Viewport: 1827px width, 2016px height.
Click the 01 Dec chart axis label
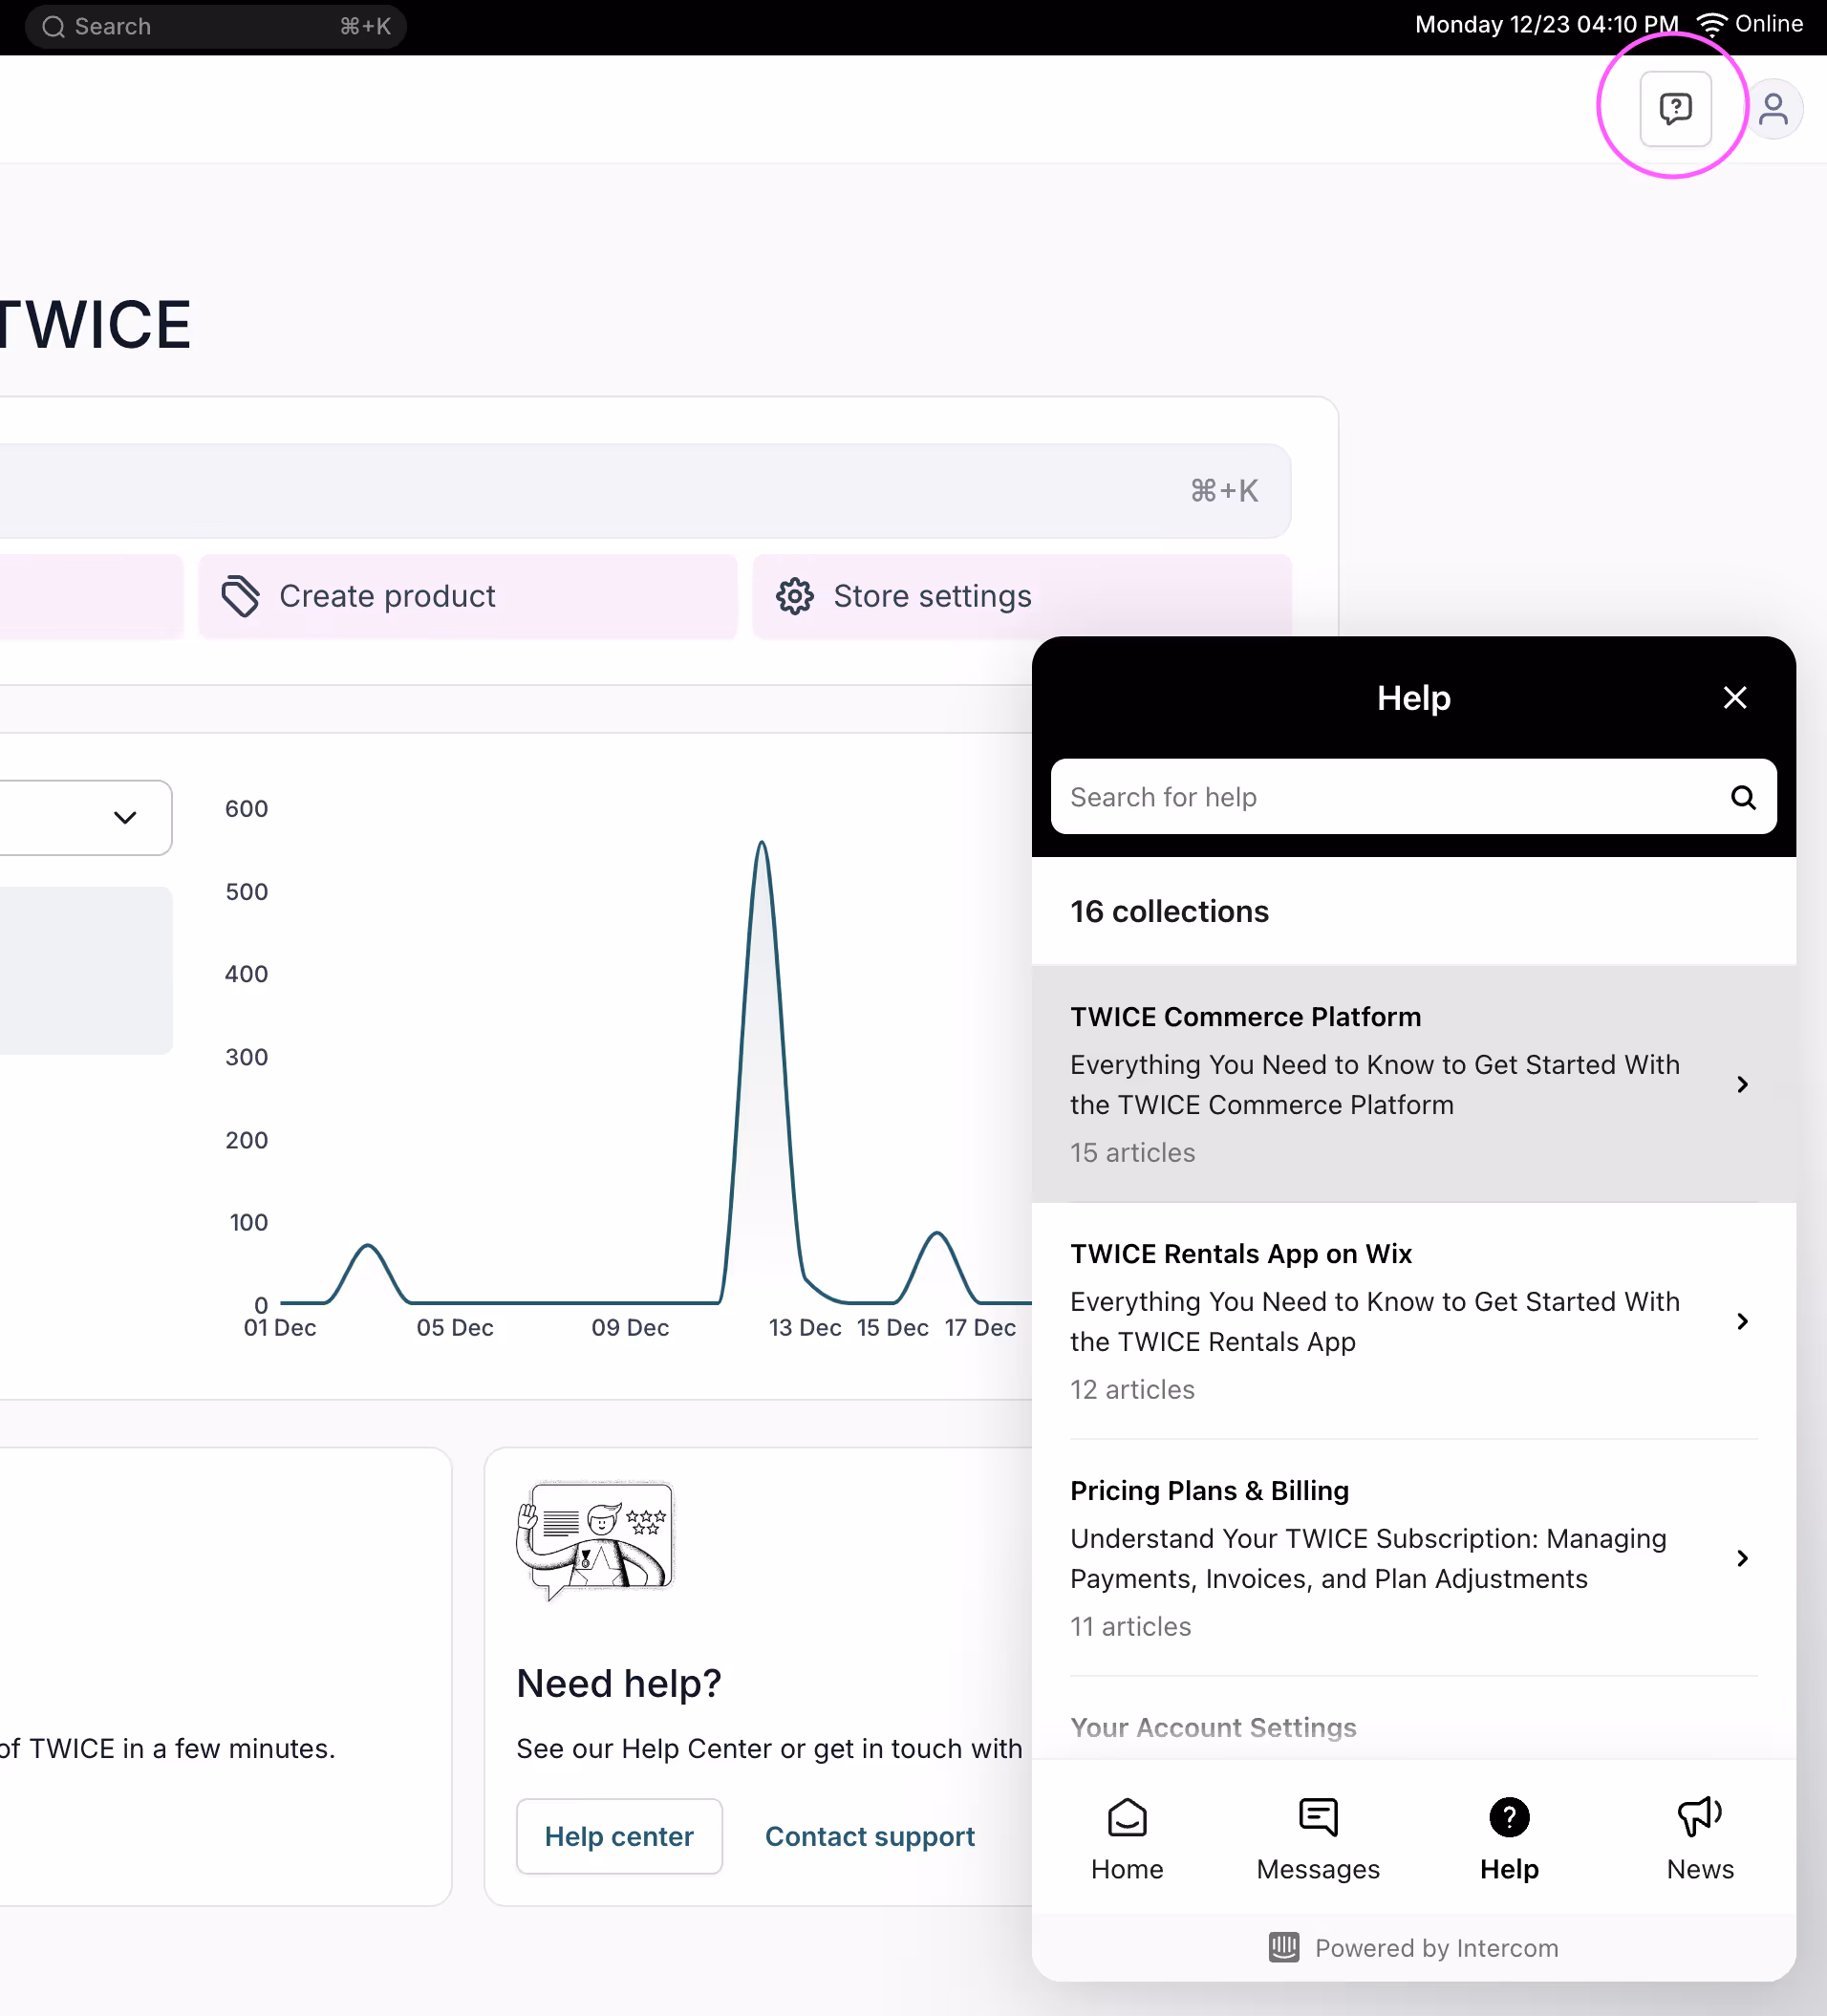(280, 1327)
